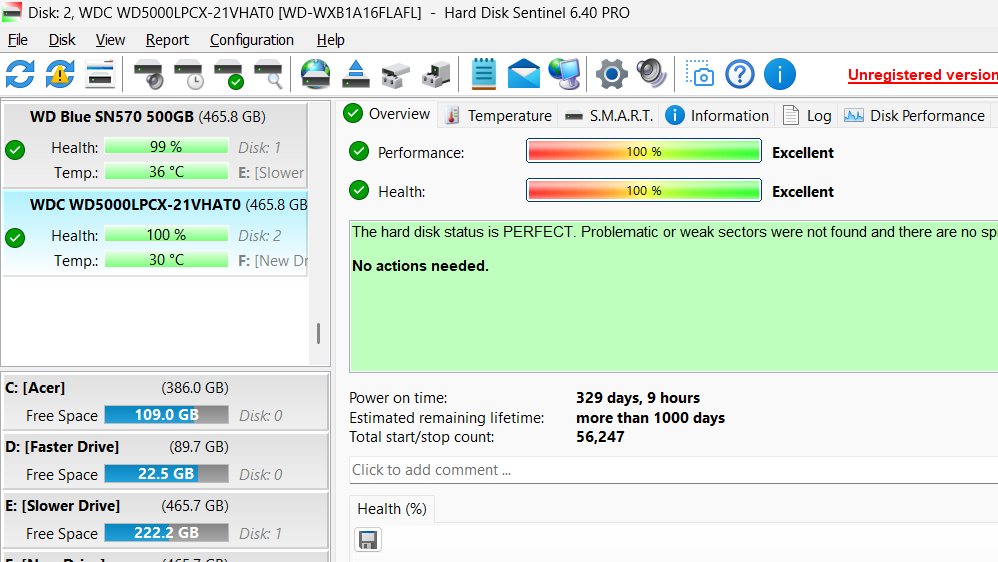Click the Unregistered version link
Image resolution: width=998 pixels, height=562 pixels.
922,74
